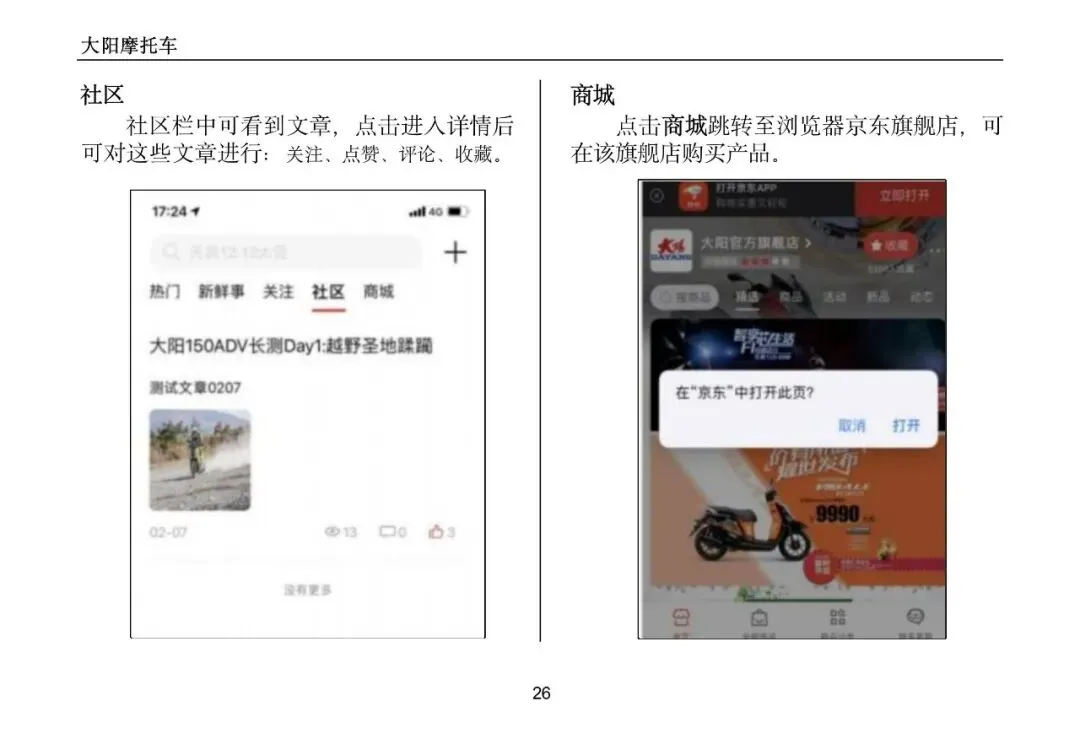Tap the shopping bag icon in the bottom bar

click(759, 618)
